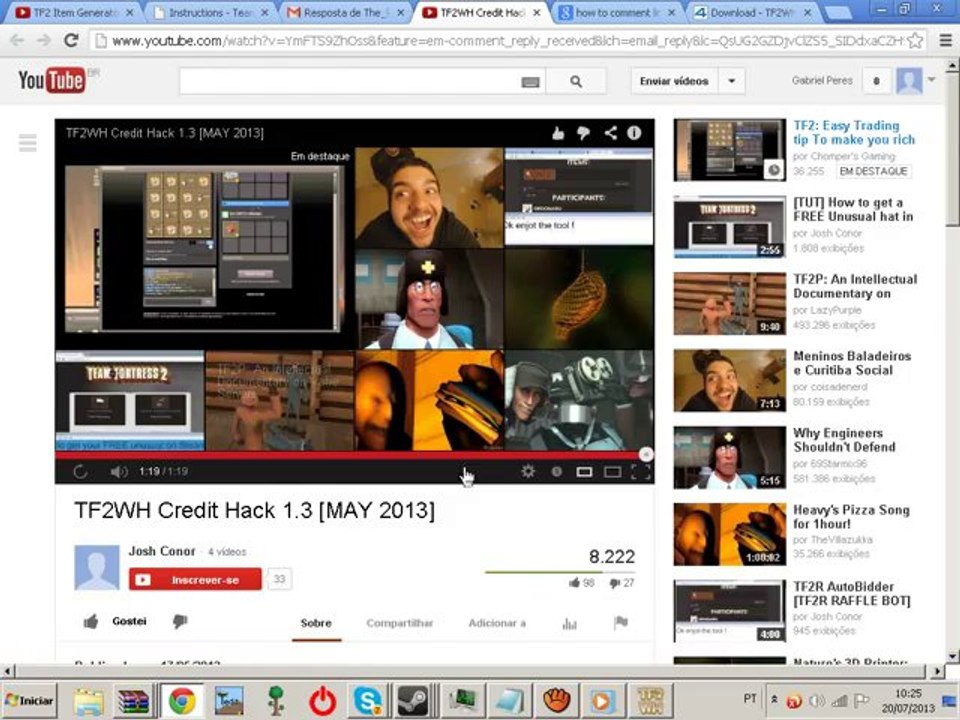The image size is (960, 720).
Task: Open player settings gear
Action: (528, 471)
